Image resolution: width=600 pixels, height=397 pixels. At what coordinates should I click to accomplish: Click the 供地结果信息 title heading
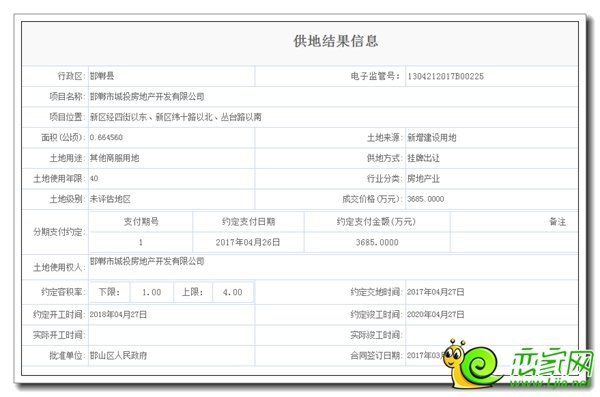click(336, 41)
